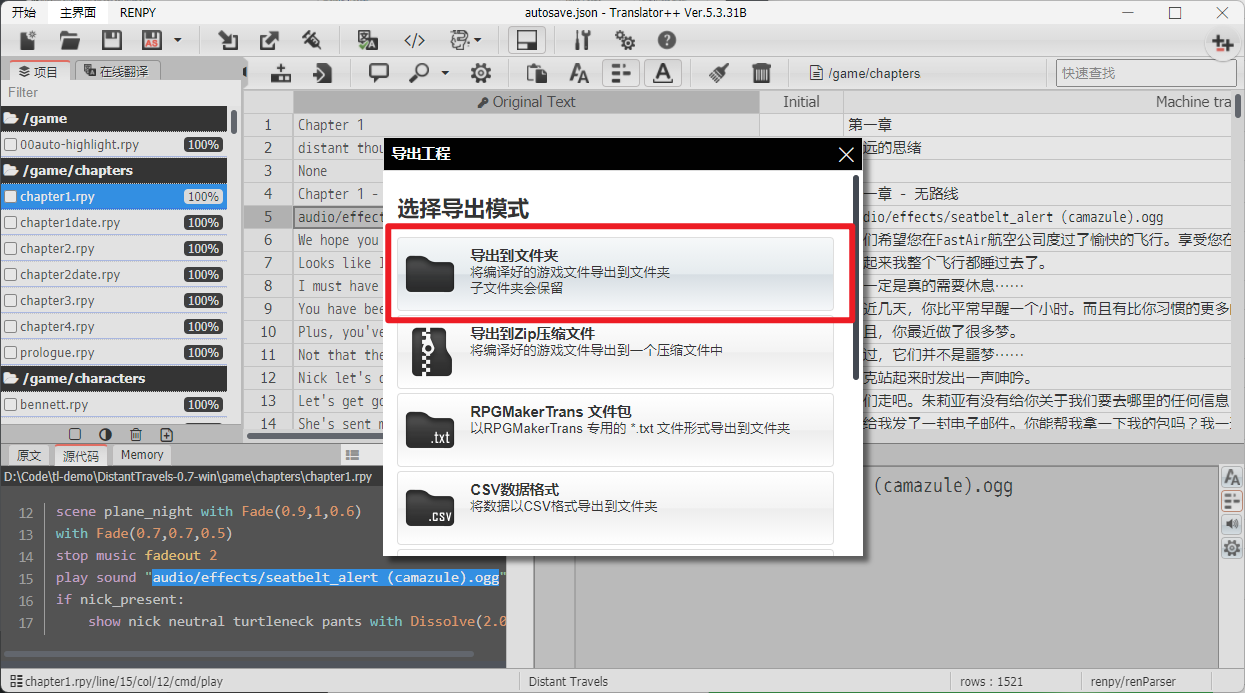The image size is (1245, 693).
Task: Check the bennett.rpy checkbox
Action: coord(11,405)
